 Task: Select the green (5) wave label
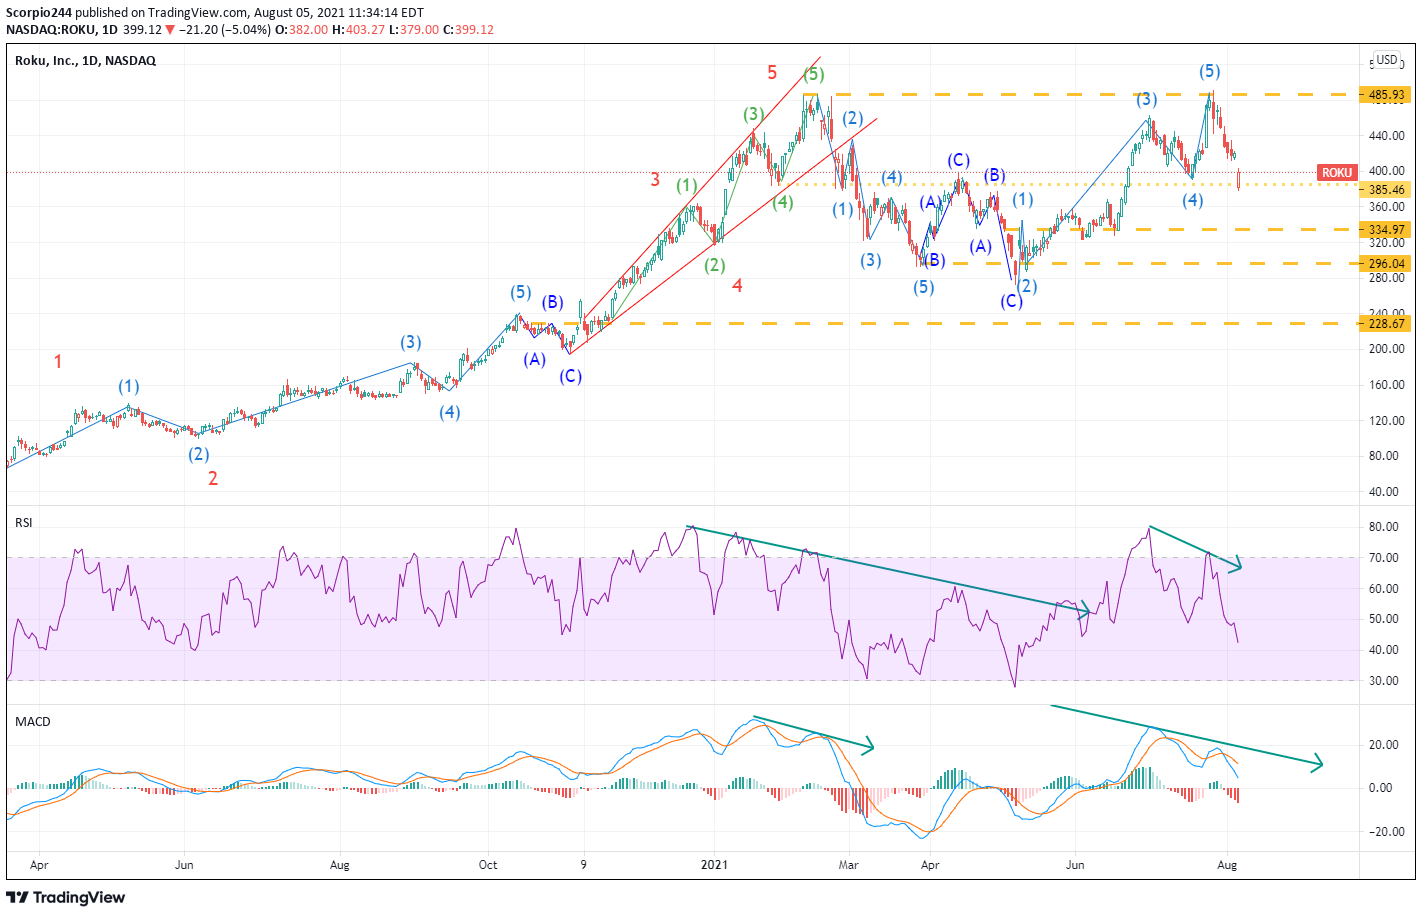pyautogui.click(x=813, y=74)
